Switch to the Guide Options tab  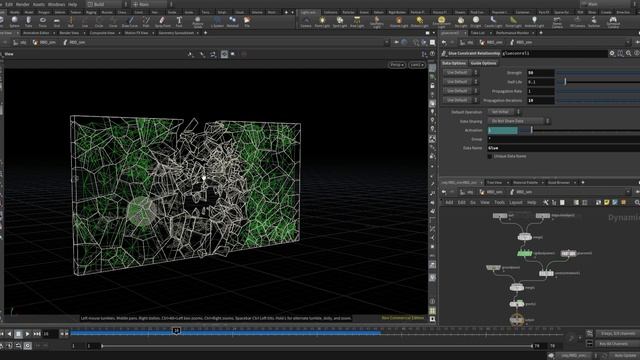[483, 63]
